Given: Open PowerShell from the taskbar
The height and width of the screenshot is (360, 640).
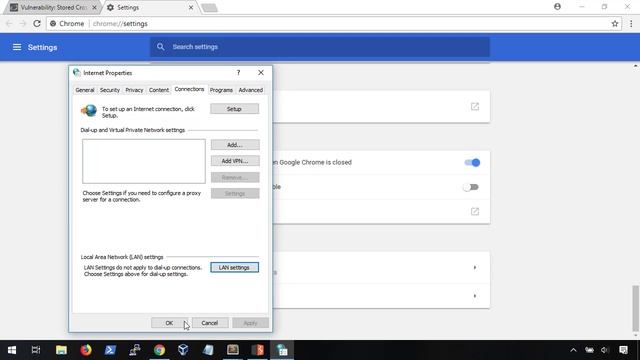Looking at the screenshot, I should point(110,350).
